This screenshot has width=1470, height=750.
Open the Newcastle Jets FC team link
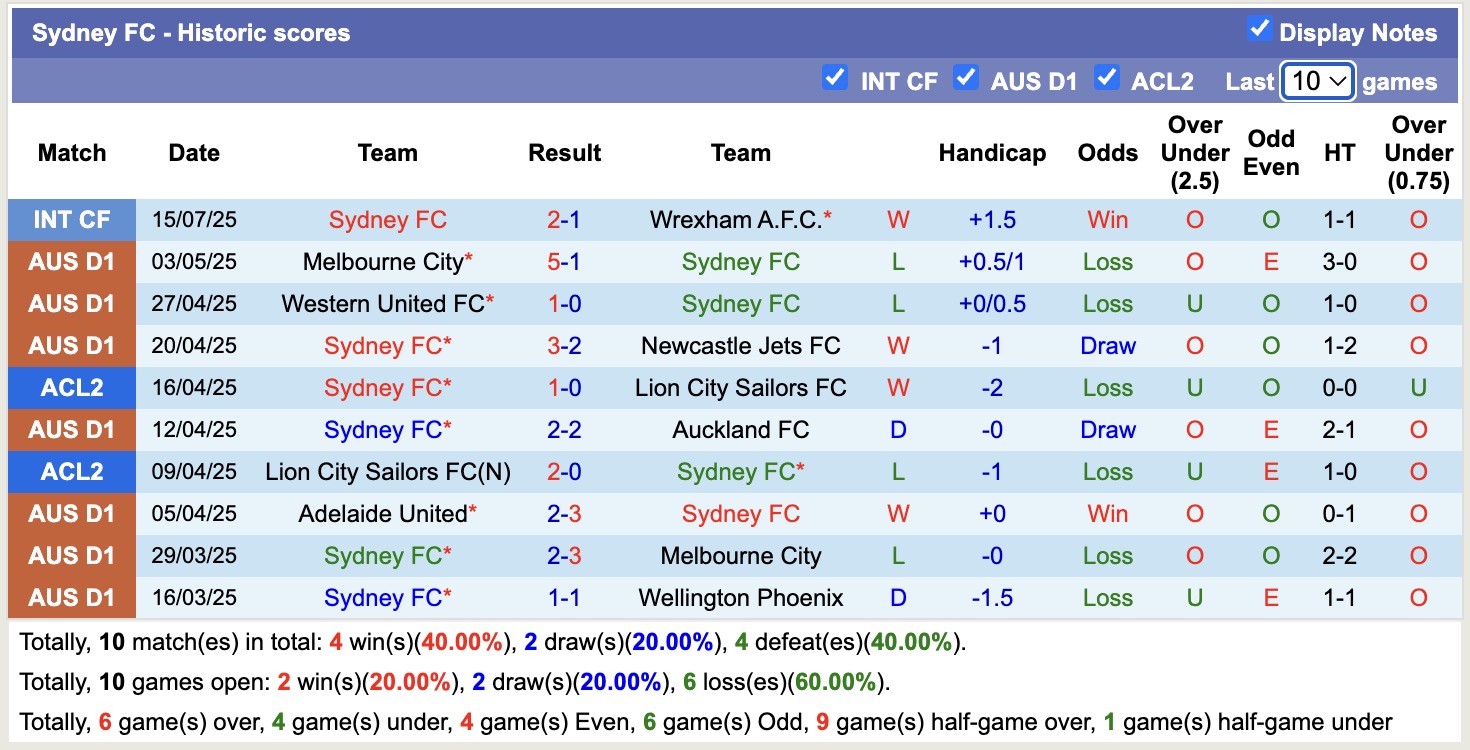click(x=740, y=345)
